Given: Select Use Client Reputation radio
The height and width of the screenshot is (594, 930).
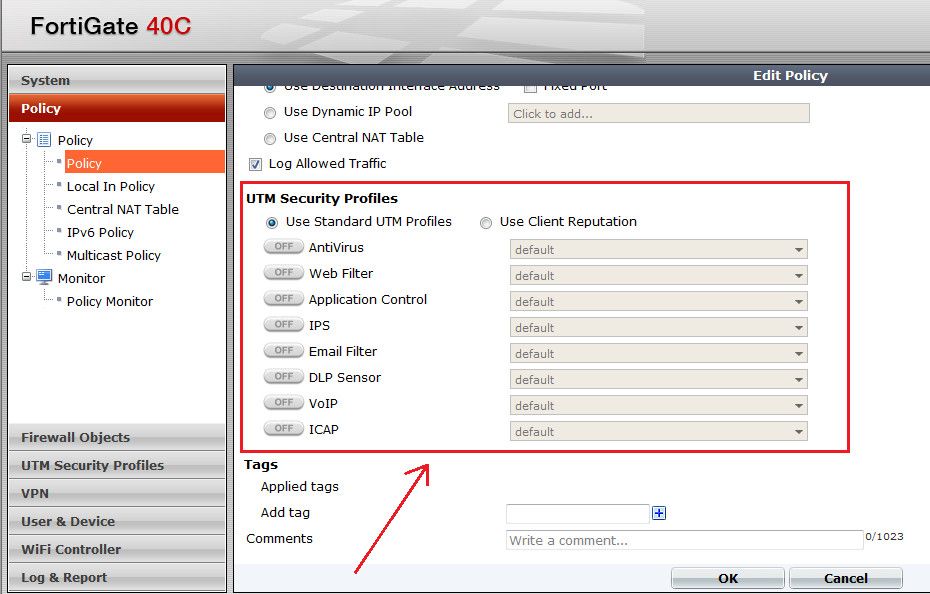Looking at the screenshot, I should (486, 223).
